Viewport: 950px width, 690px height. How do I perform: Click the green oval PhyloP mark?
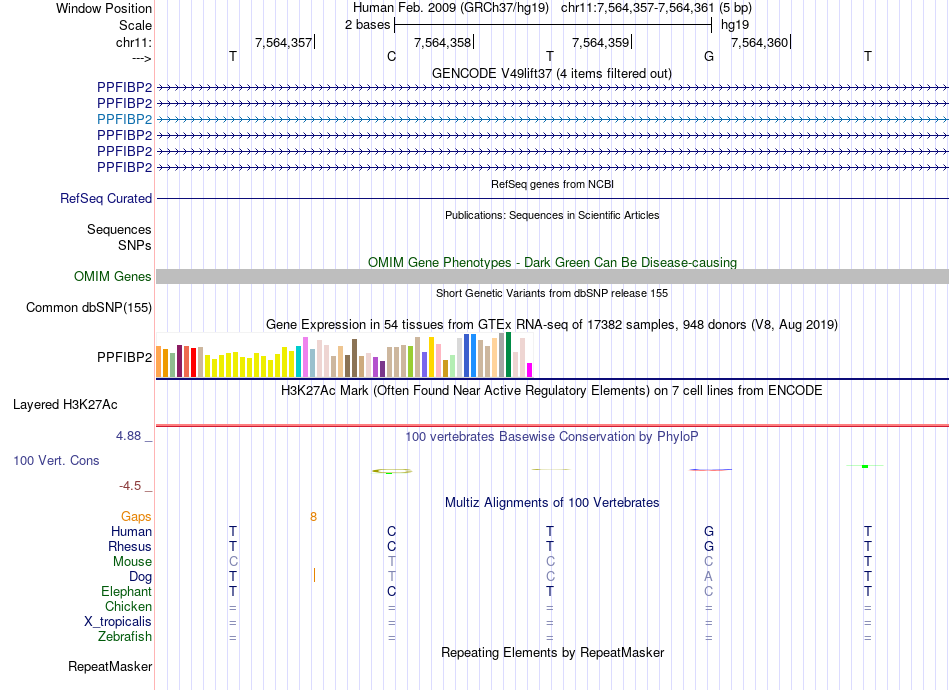pos(392,471)
